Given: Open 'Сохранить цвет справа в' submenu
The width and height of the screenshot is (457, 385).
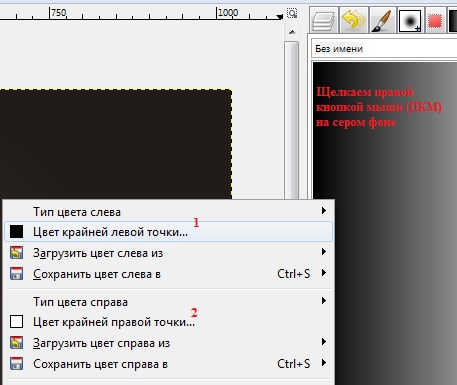Looking at the screenshot, I should (168, 364).
